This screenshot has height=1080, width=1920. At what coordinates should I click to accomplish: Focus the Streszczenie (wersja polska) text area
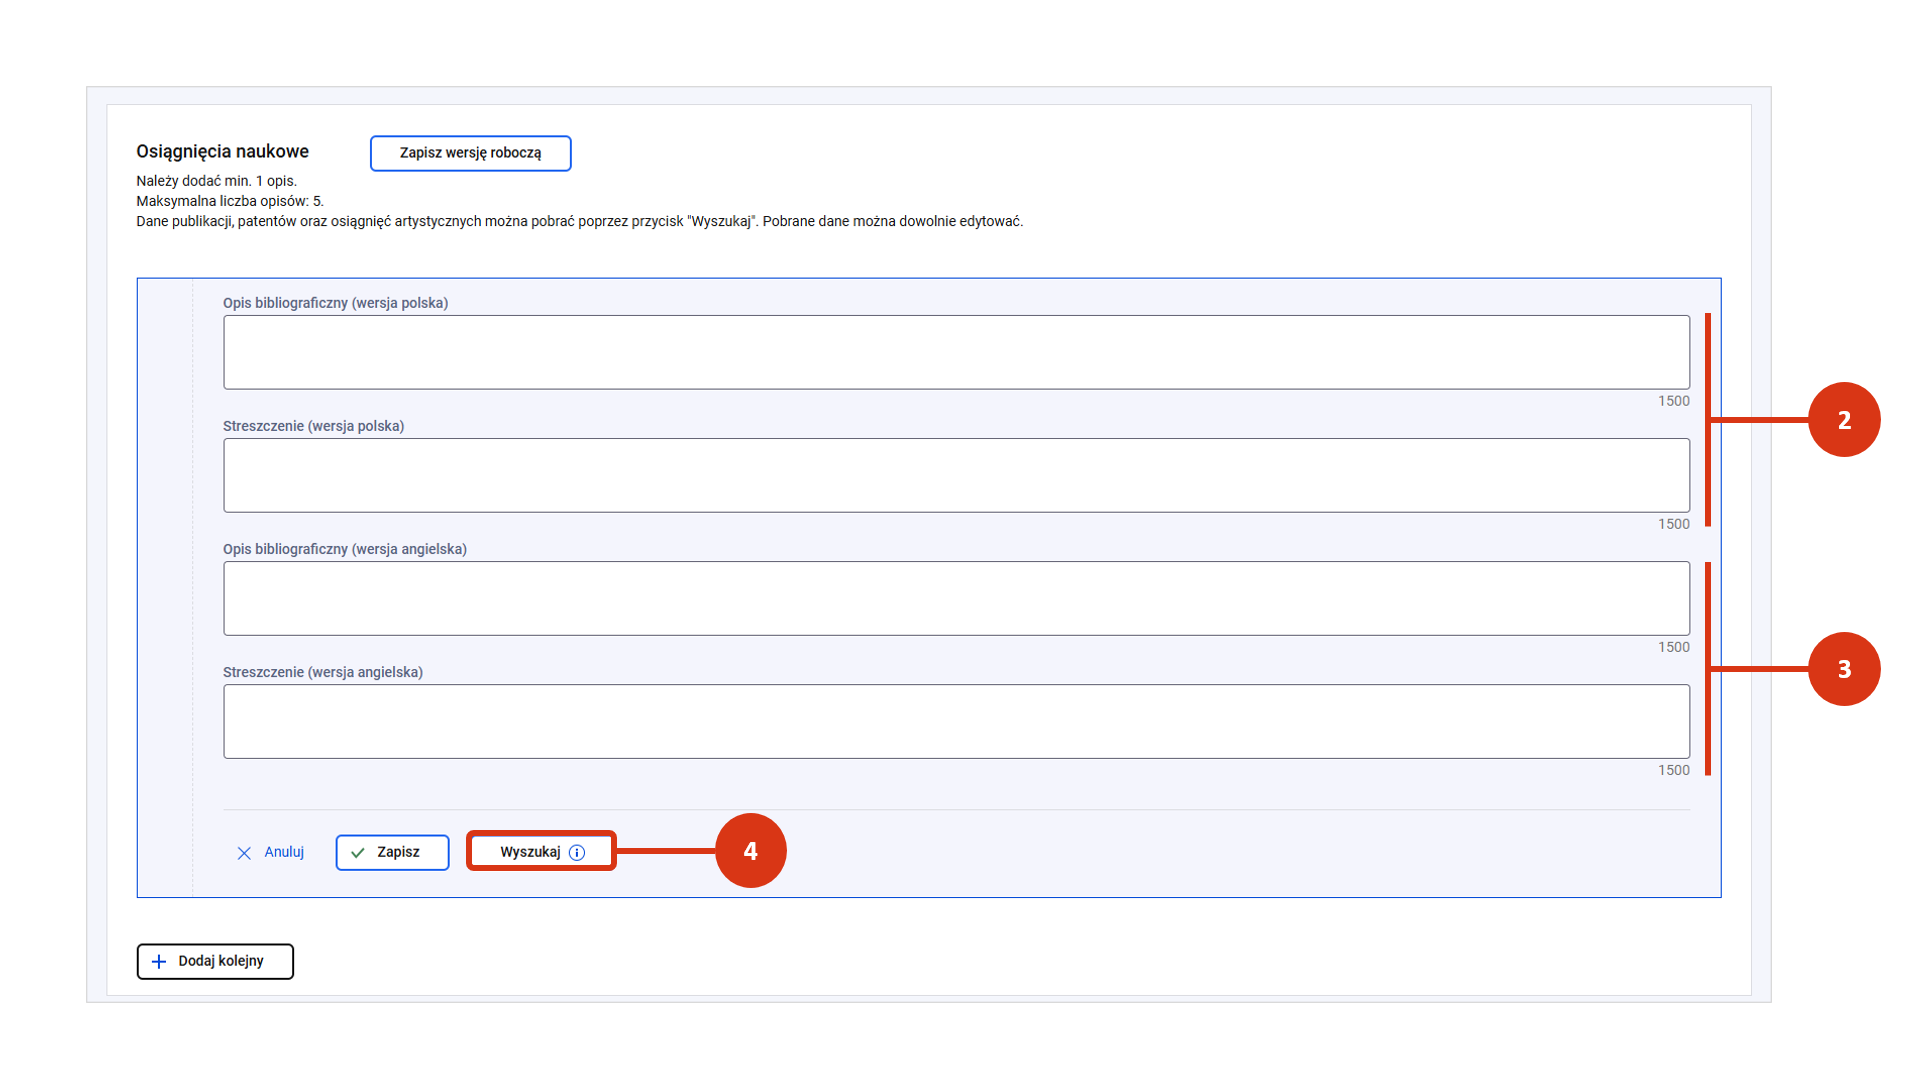pos(955,475)
